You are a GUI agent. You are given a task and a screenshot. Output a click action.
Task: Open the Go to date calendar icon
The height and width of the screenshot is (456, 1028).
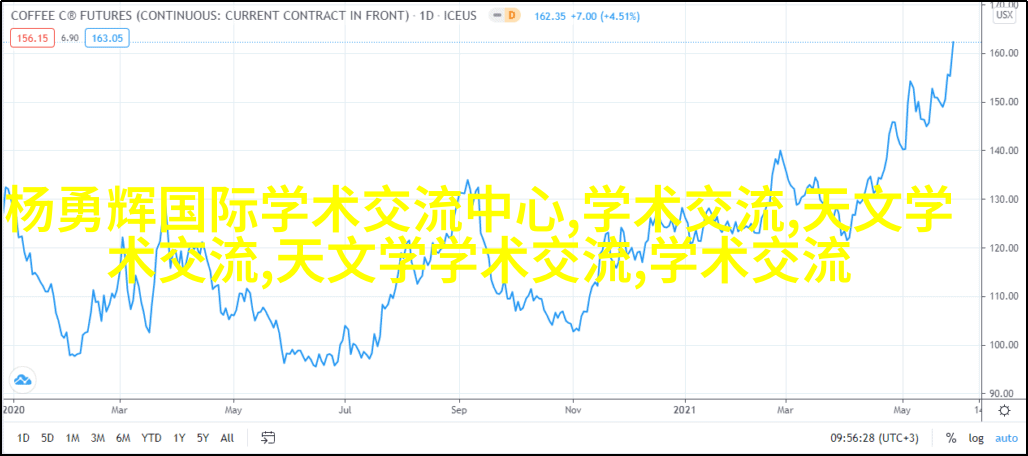(x=268, y=438)
